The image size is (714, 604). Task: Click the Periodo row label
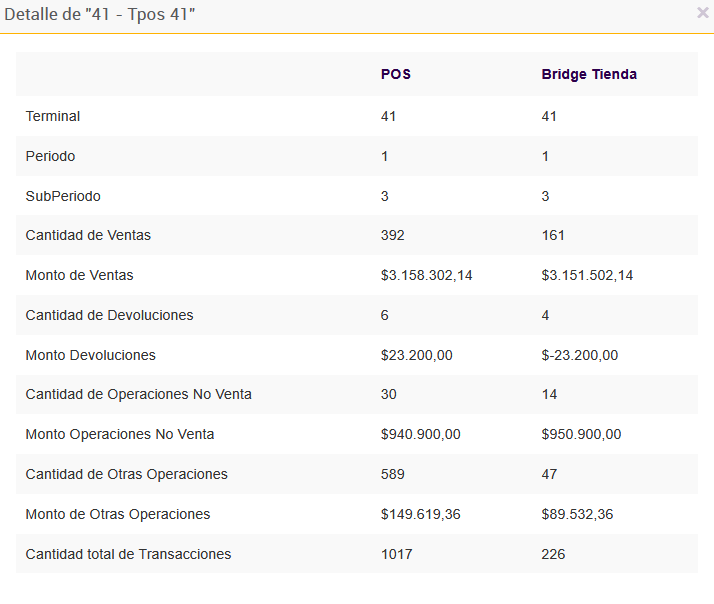(x=50, y=156)
